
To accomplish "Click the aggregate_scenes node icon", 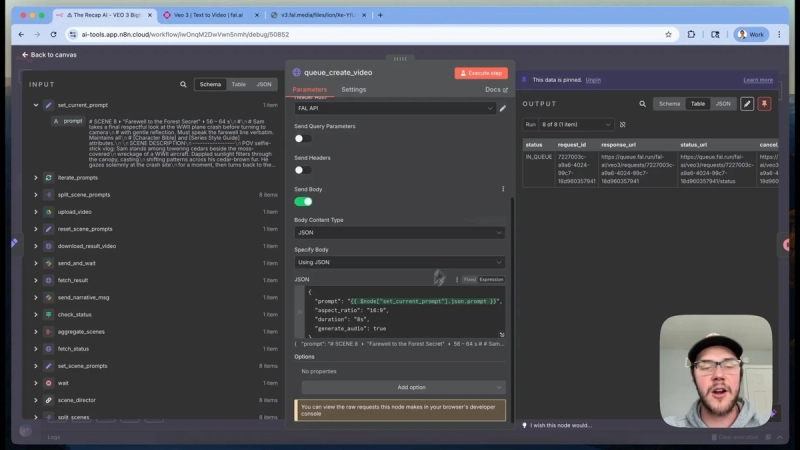I will point(48,332).
